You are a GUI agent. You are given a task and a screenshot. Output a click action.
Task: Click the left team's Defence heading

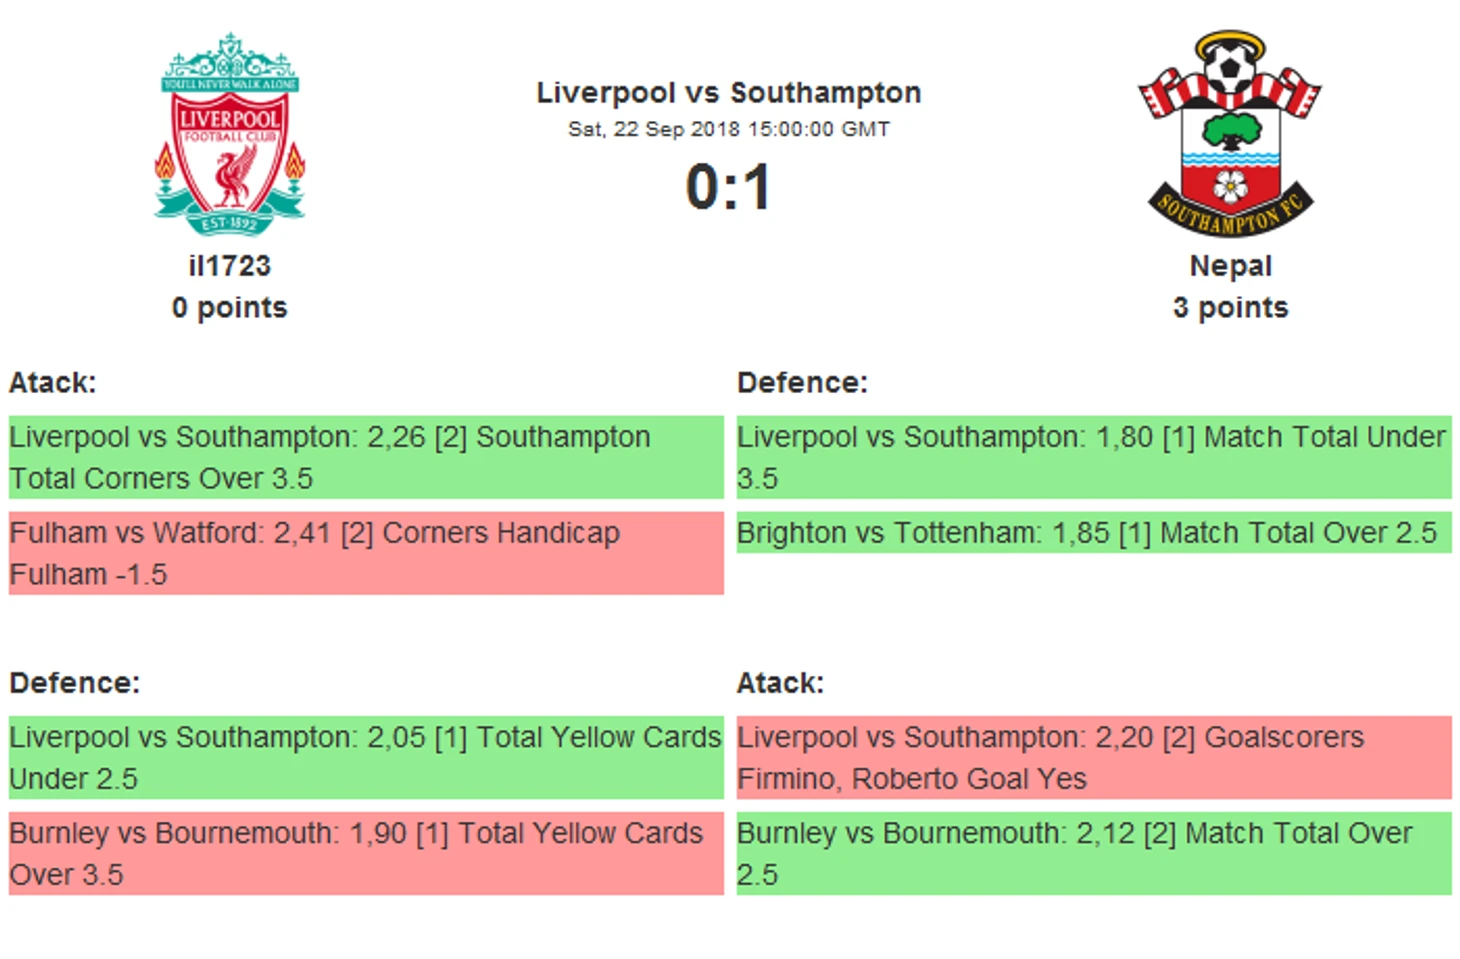point(75,682)
